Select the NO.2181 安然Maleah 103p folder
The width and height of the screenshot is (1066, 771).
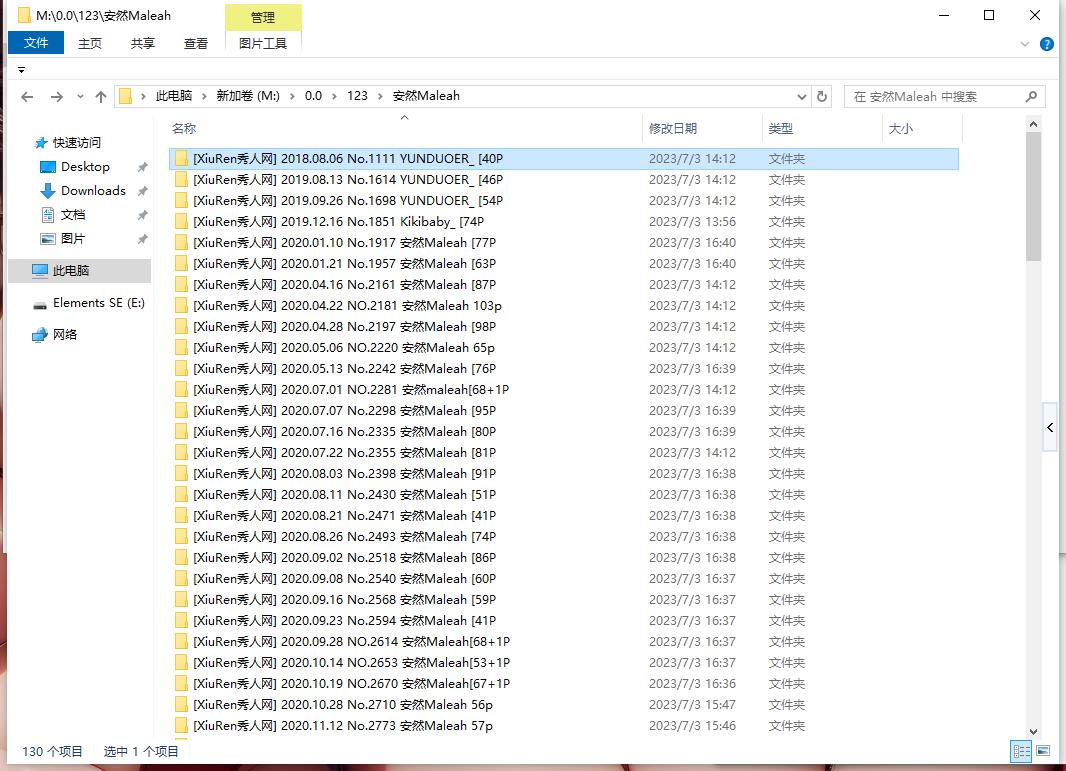[x=564, y=306]
